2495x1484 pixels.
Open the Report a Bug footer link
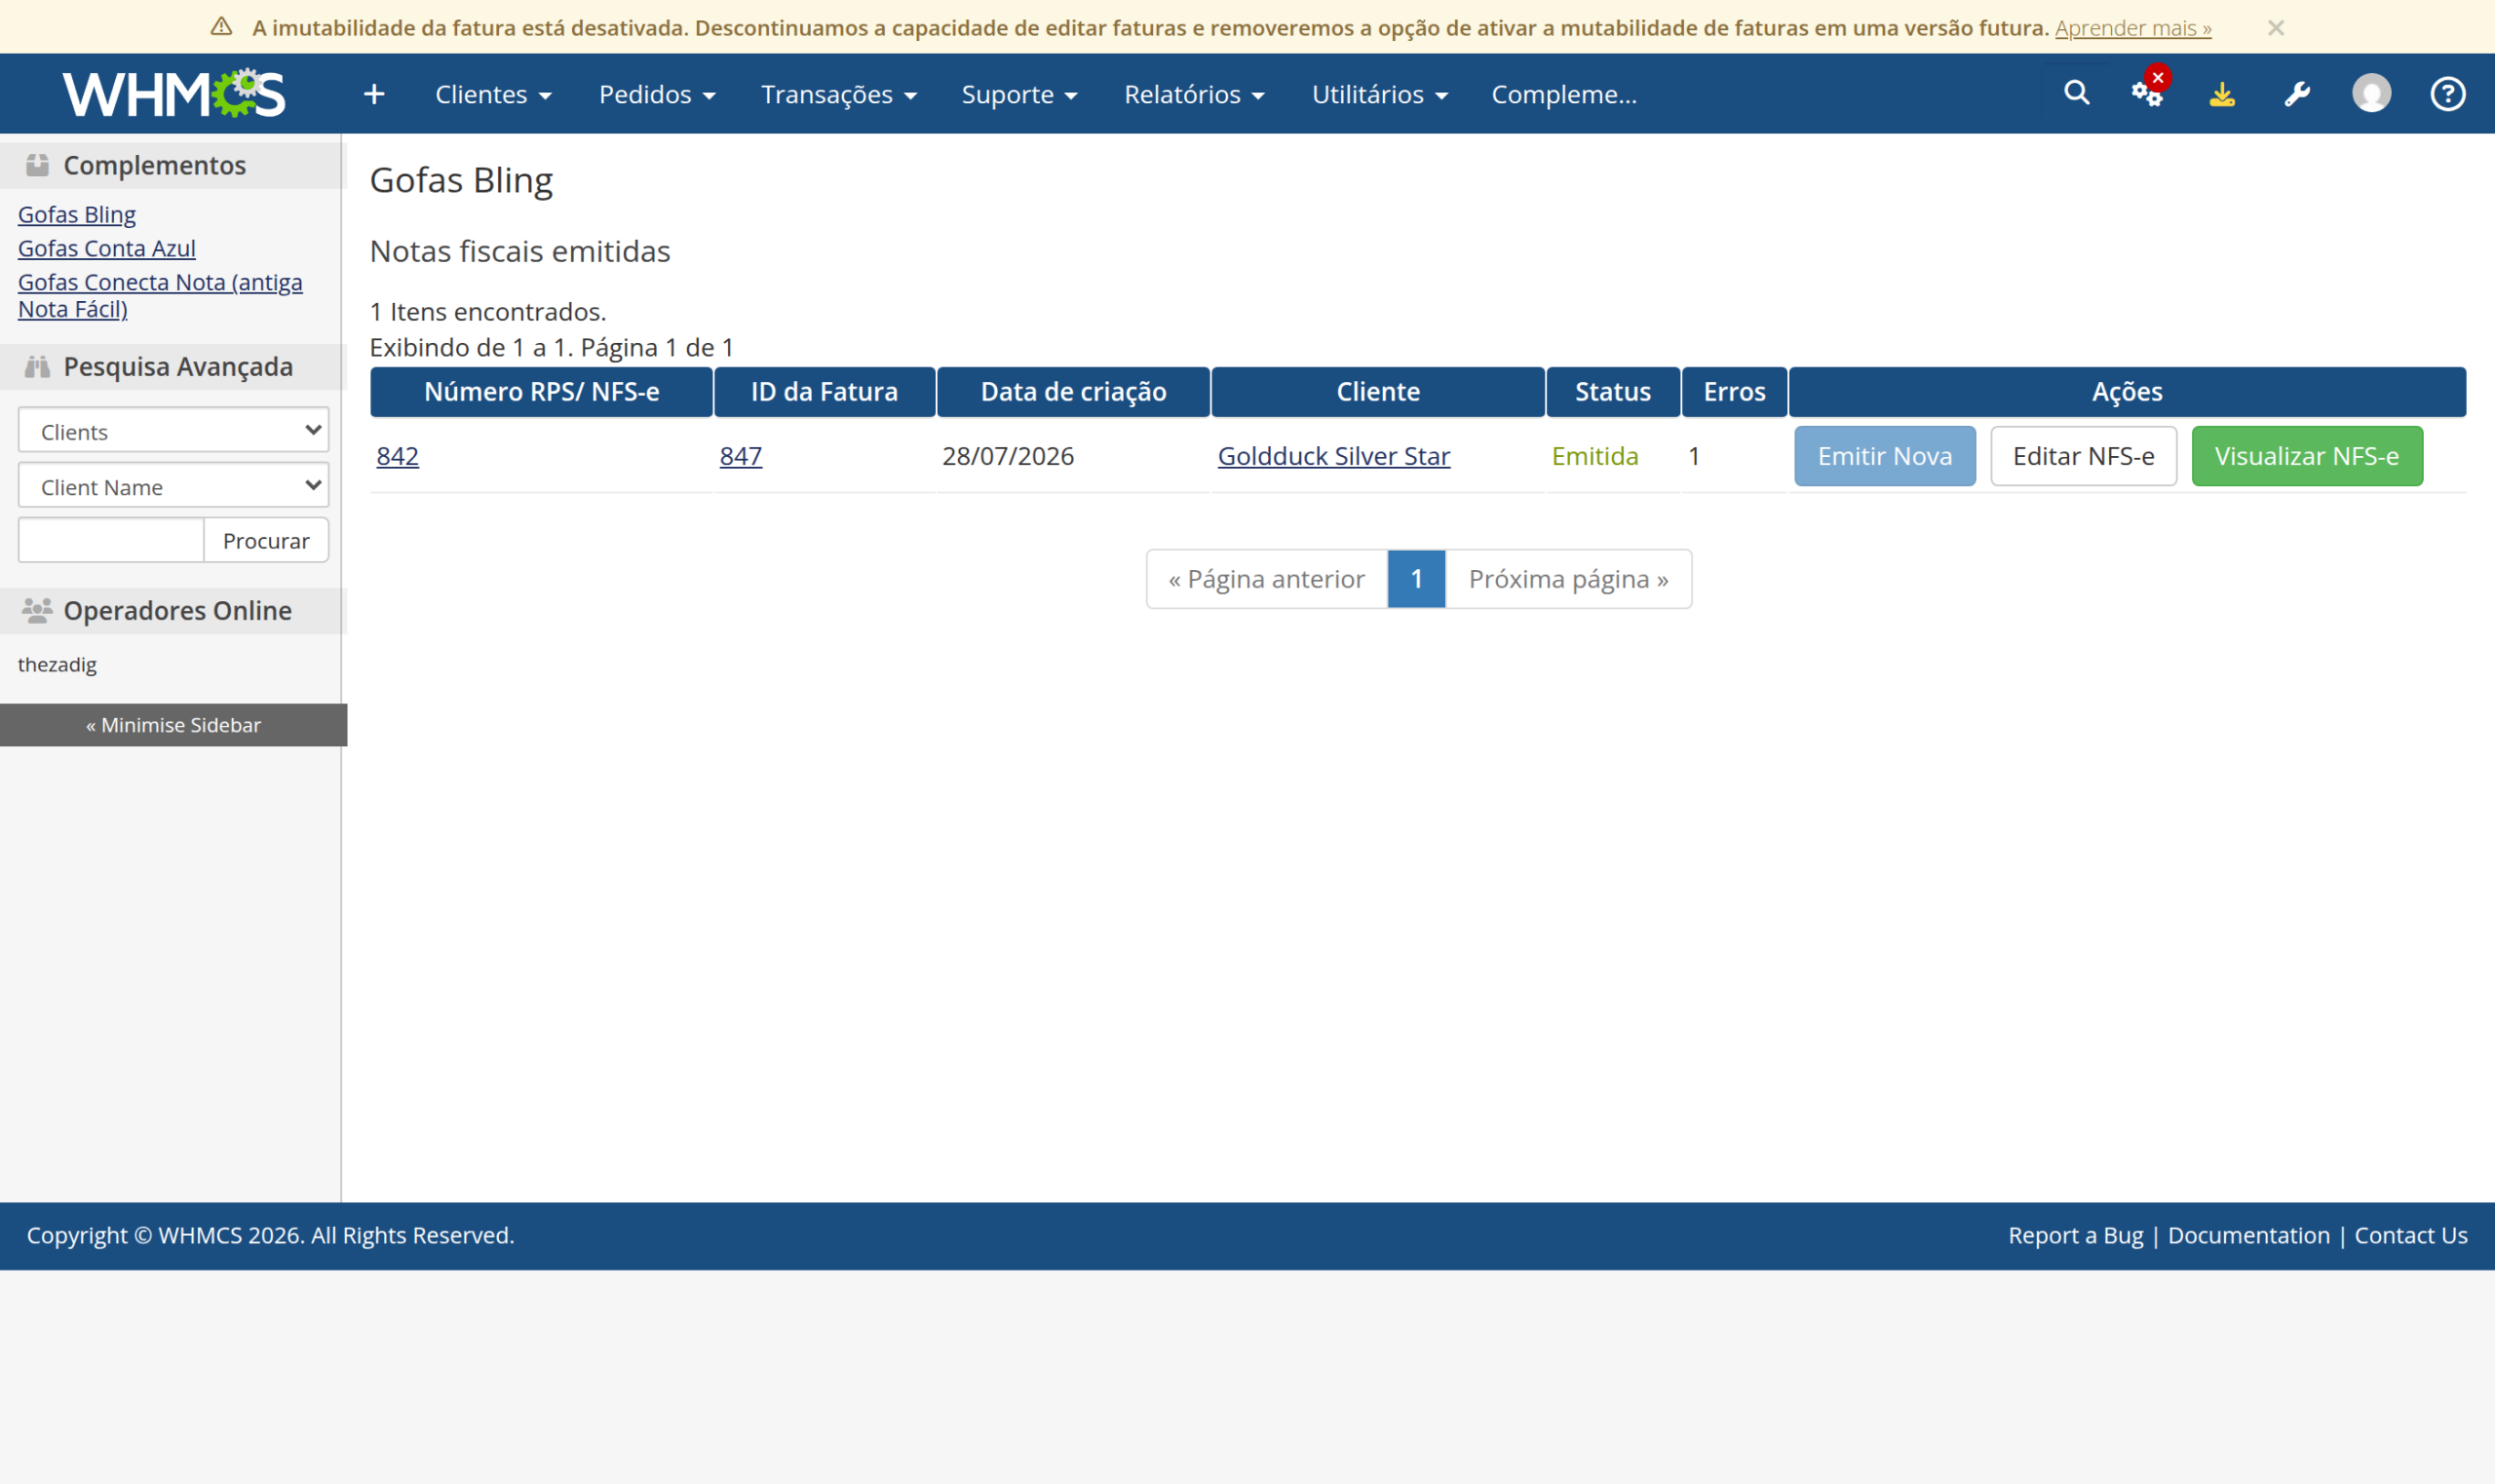click(x=2075, y=1235)
